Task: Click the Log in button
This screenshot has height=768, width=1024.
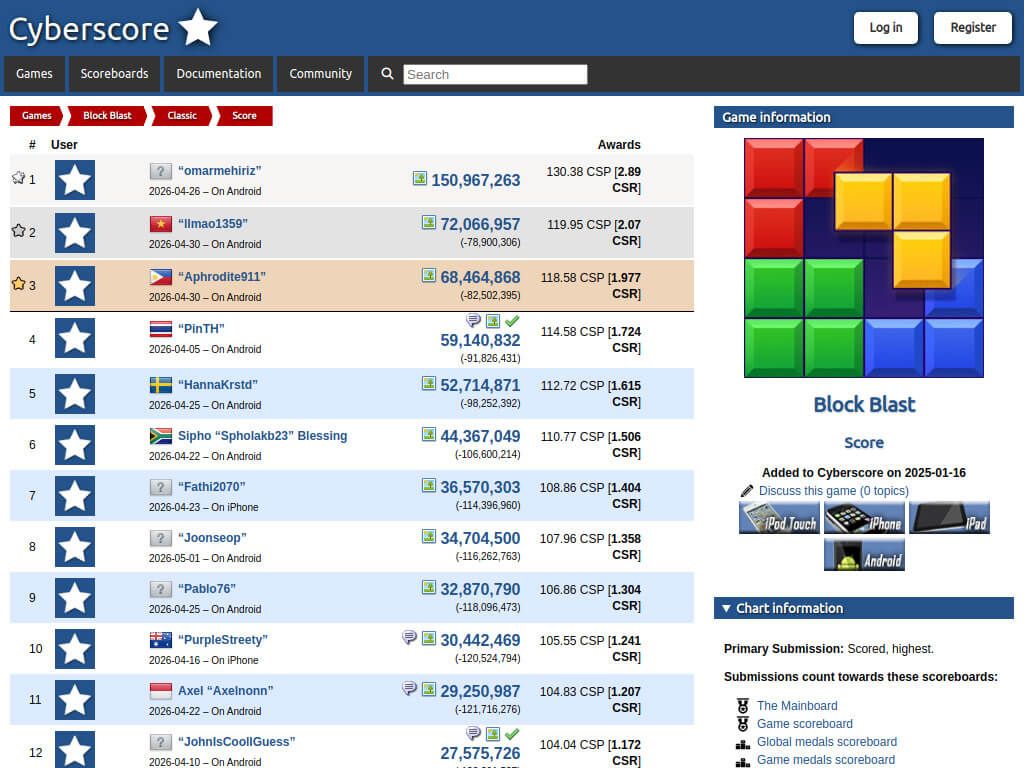Action: (x=886, y=27)
